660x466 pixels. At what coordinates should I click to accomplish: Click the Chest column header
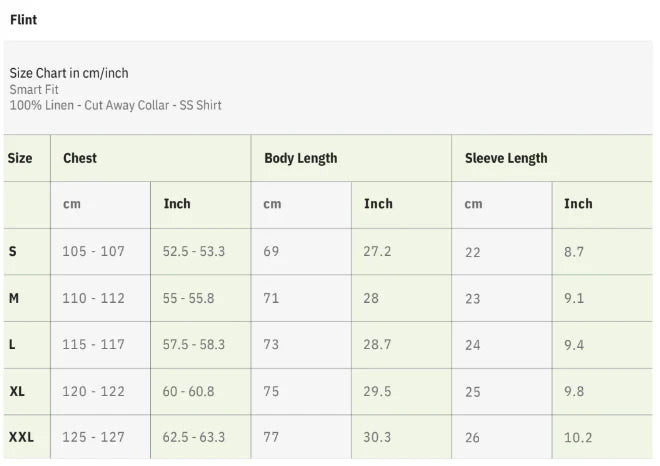tap(80, 158)
